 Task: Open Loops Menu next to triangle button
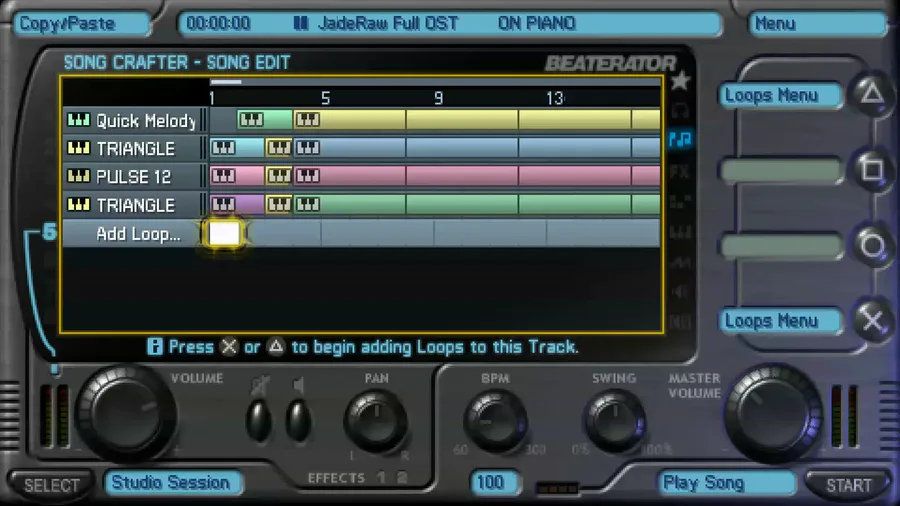780,95
